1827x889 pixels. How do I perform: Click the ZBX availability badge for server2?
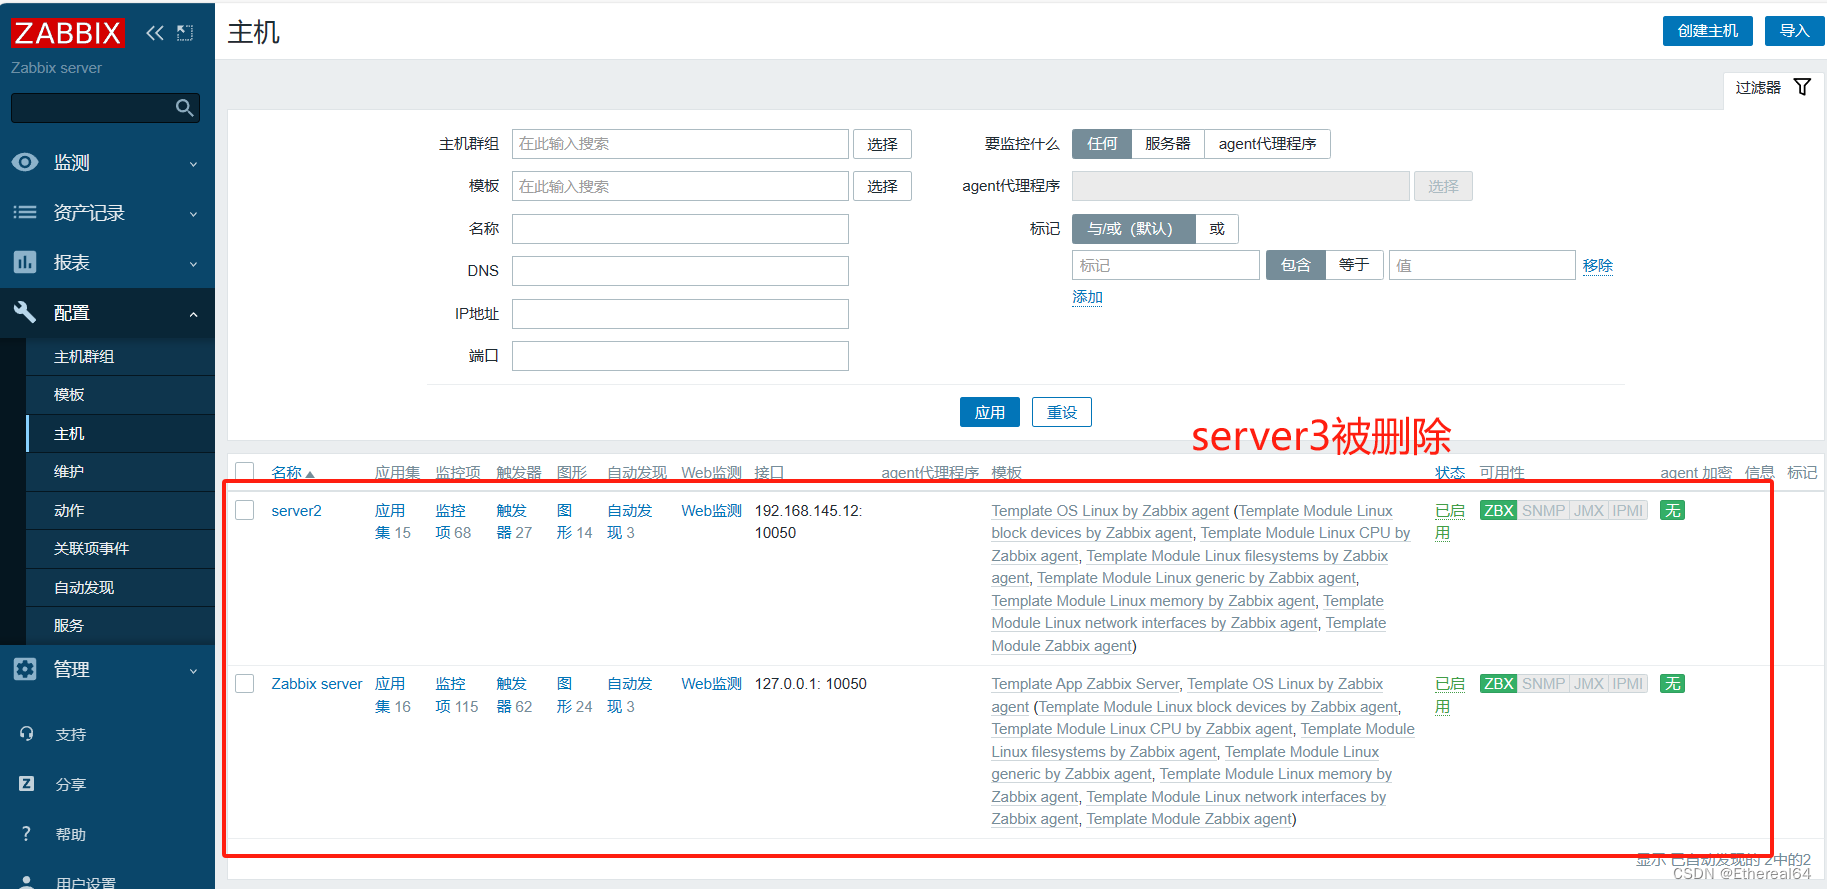pyautogui.click(x=1498, y=511)
